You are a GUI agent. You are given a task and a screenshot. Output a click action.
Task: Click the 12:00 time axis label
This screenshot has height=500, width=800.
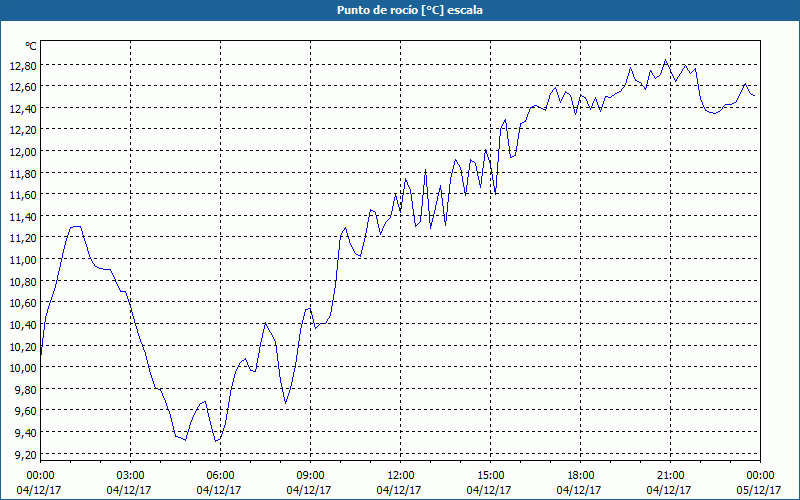pyautogui.click(x=401, y=476)
